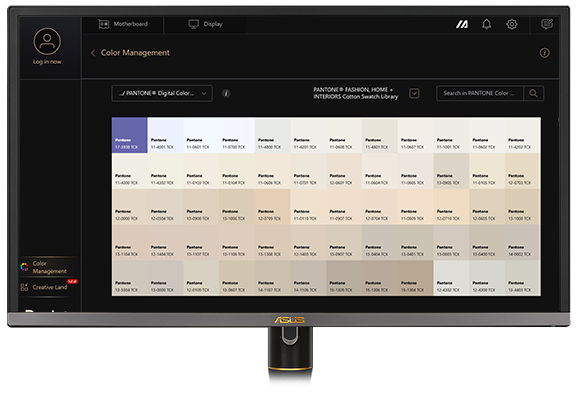Select the Pantone 12-4302 TCX swatch
578x400 pixels.
pyautogui.click(x=451, y=278)
